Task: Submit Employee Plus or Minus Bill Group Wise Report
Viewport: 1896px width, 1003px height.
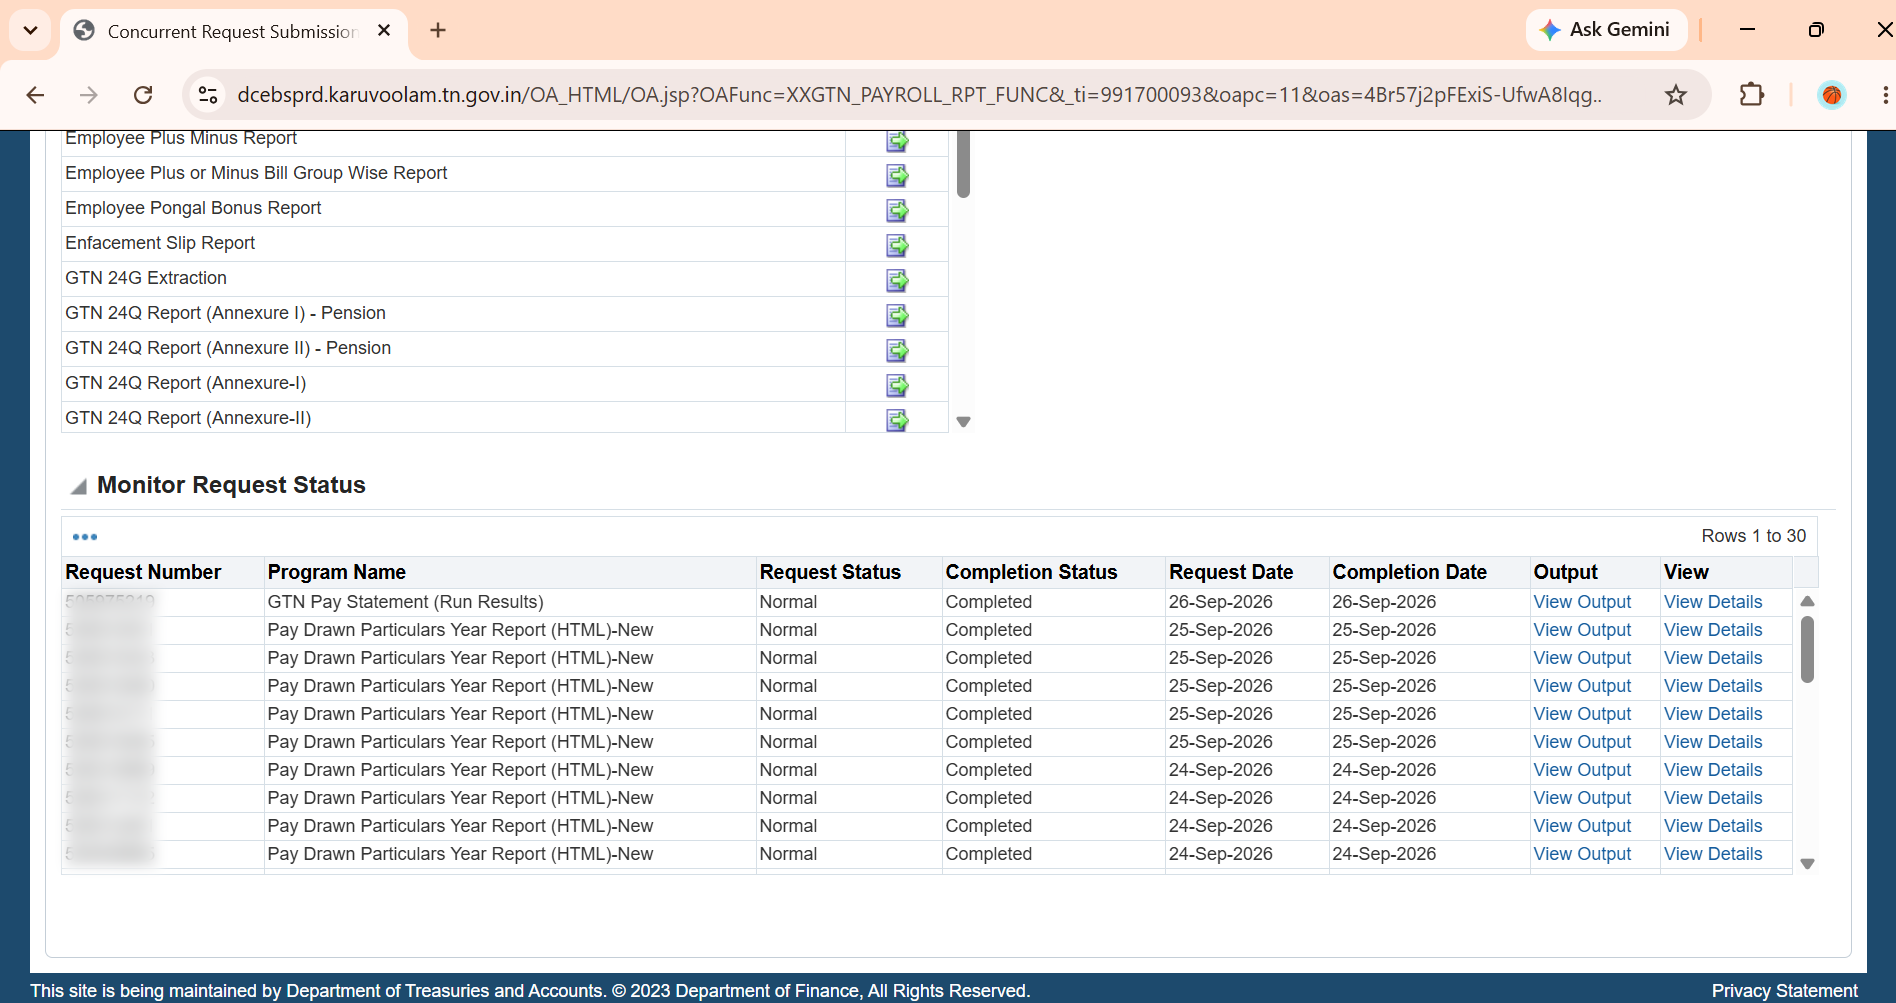Action: coord(897,175)
